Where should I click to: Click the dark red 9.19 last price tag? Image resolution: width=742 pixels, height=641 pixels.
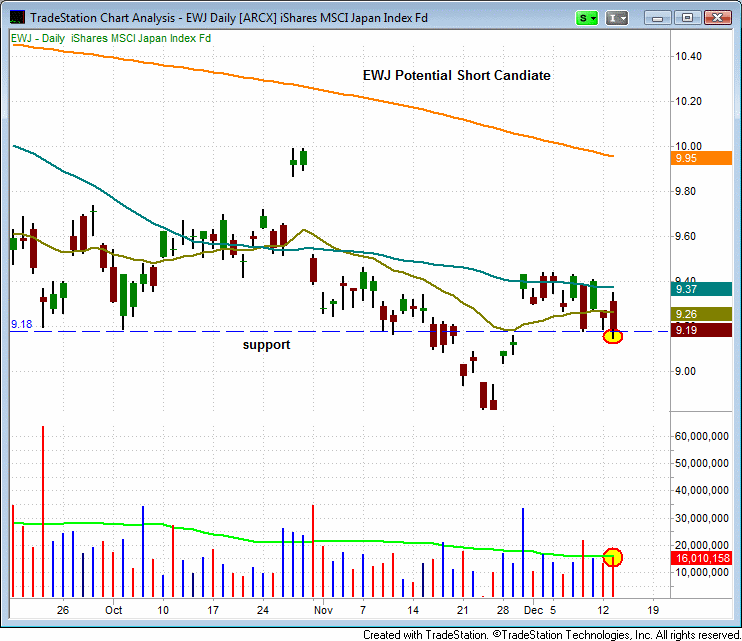click(x=701, y=330)
